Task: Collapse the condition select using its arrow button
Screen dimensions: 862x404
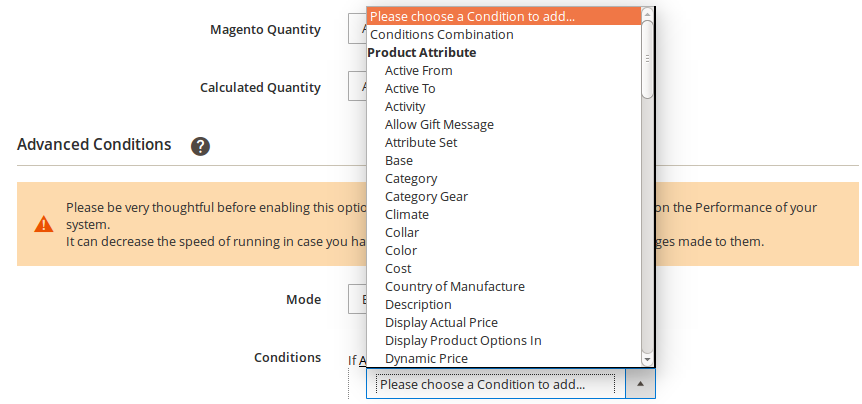Action: click(641, 384)
